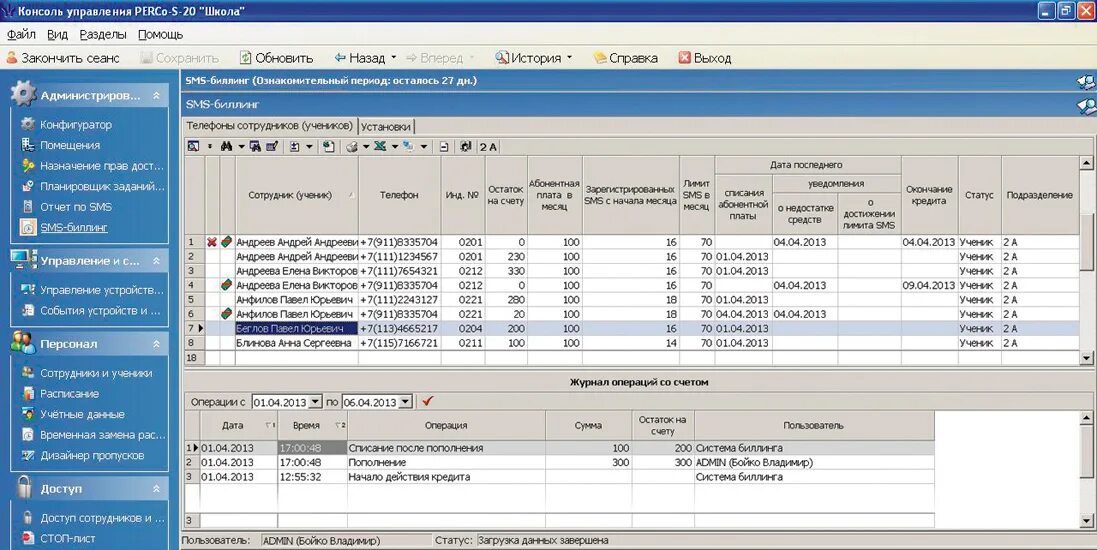The image size is (1097, 550).
Task: Select the Начало действия кредита row
Action: 559,477
